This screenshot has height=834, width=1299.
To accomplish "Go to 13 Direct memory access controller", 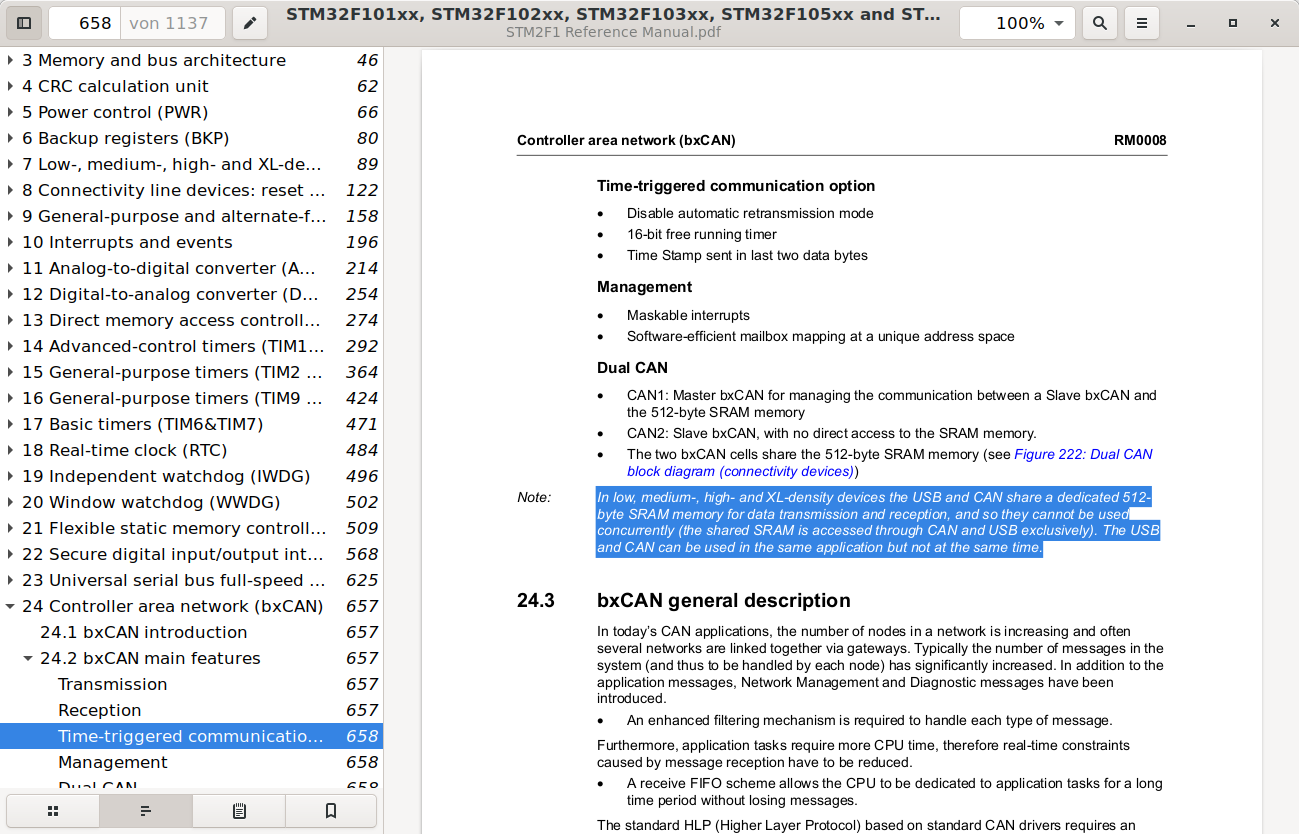I will (x=191, y=320).
